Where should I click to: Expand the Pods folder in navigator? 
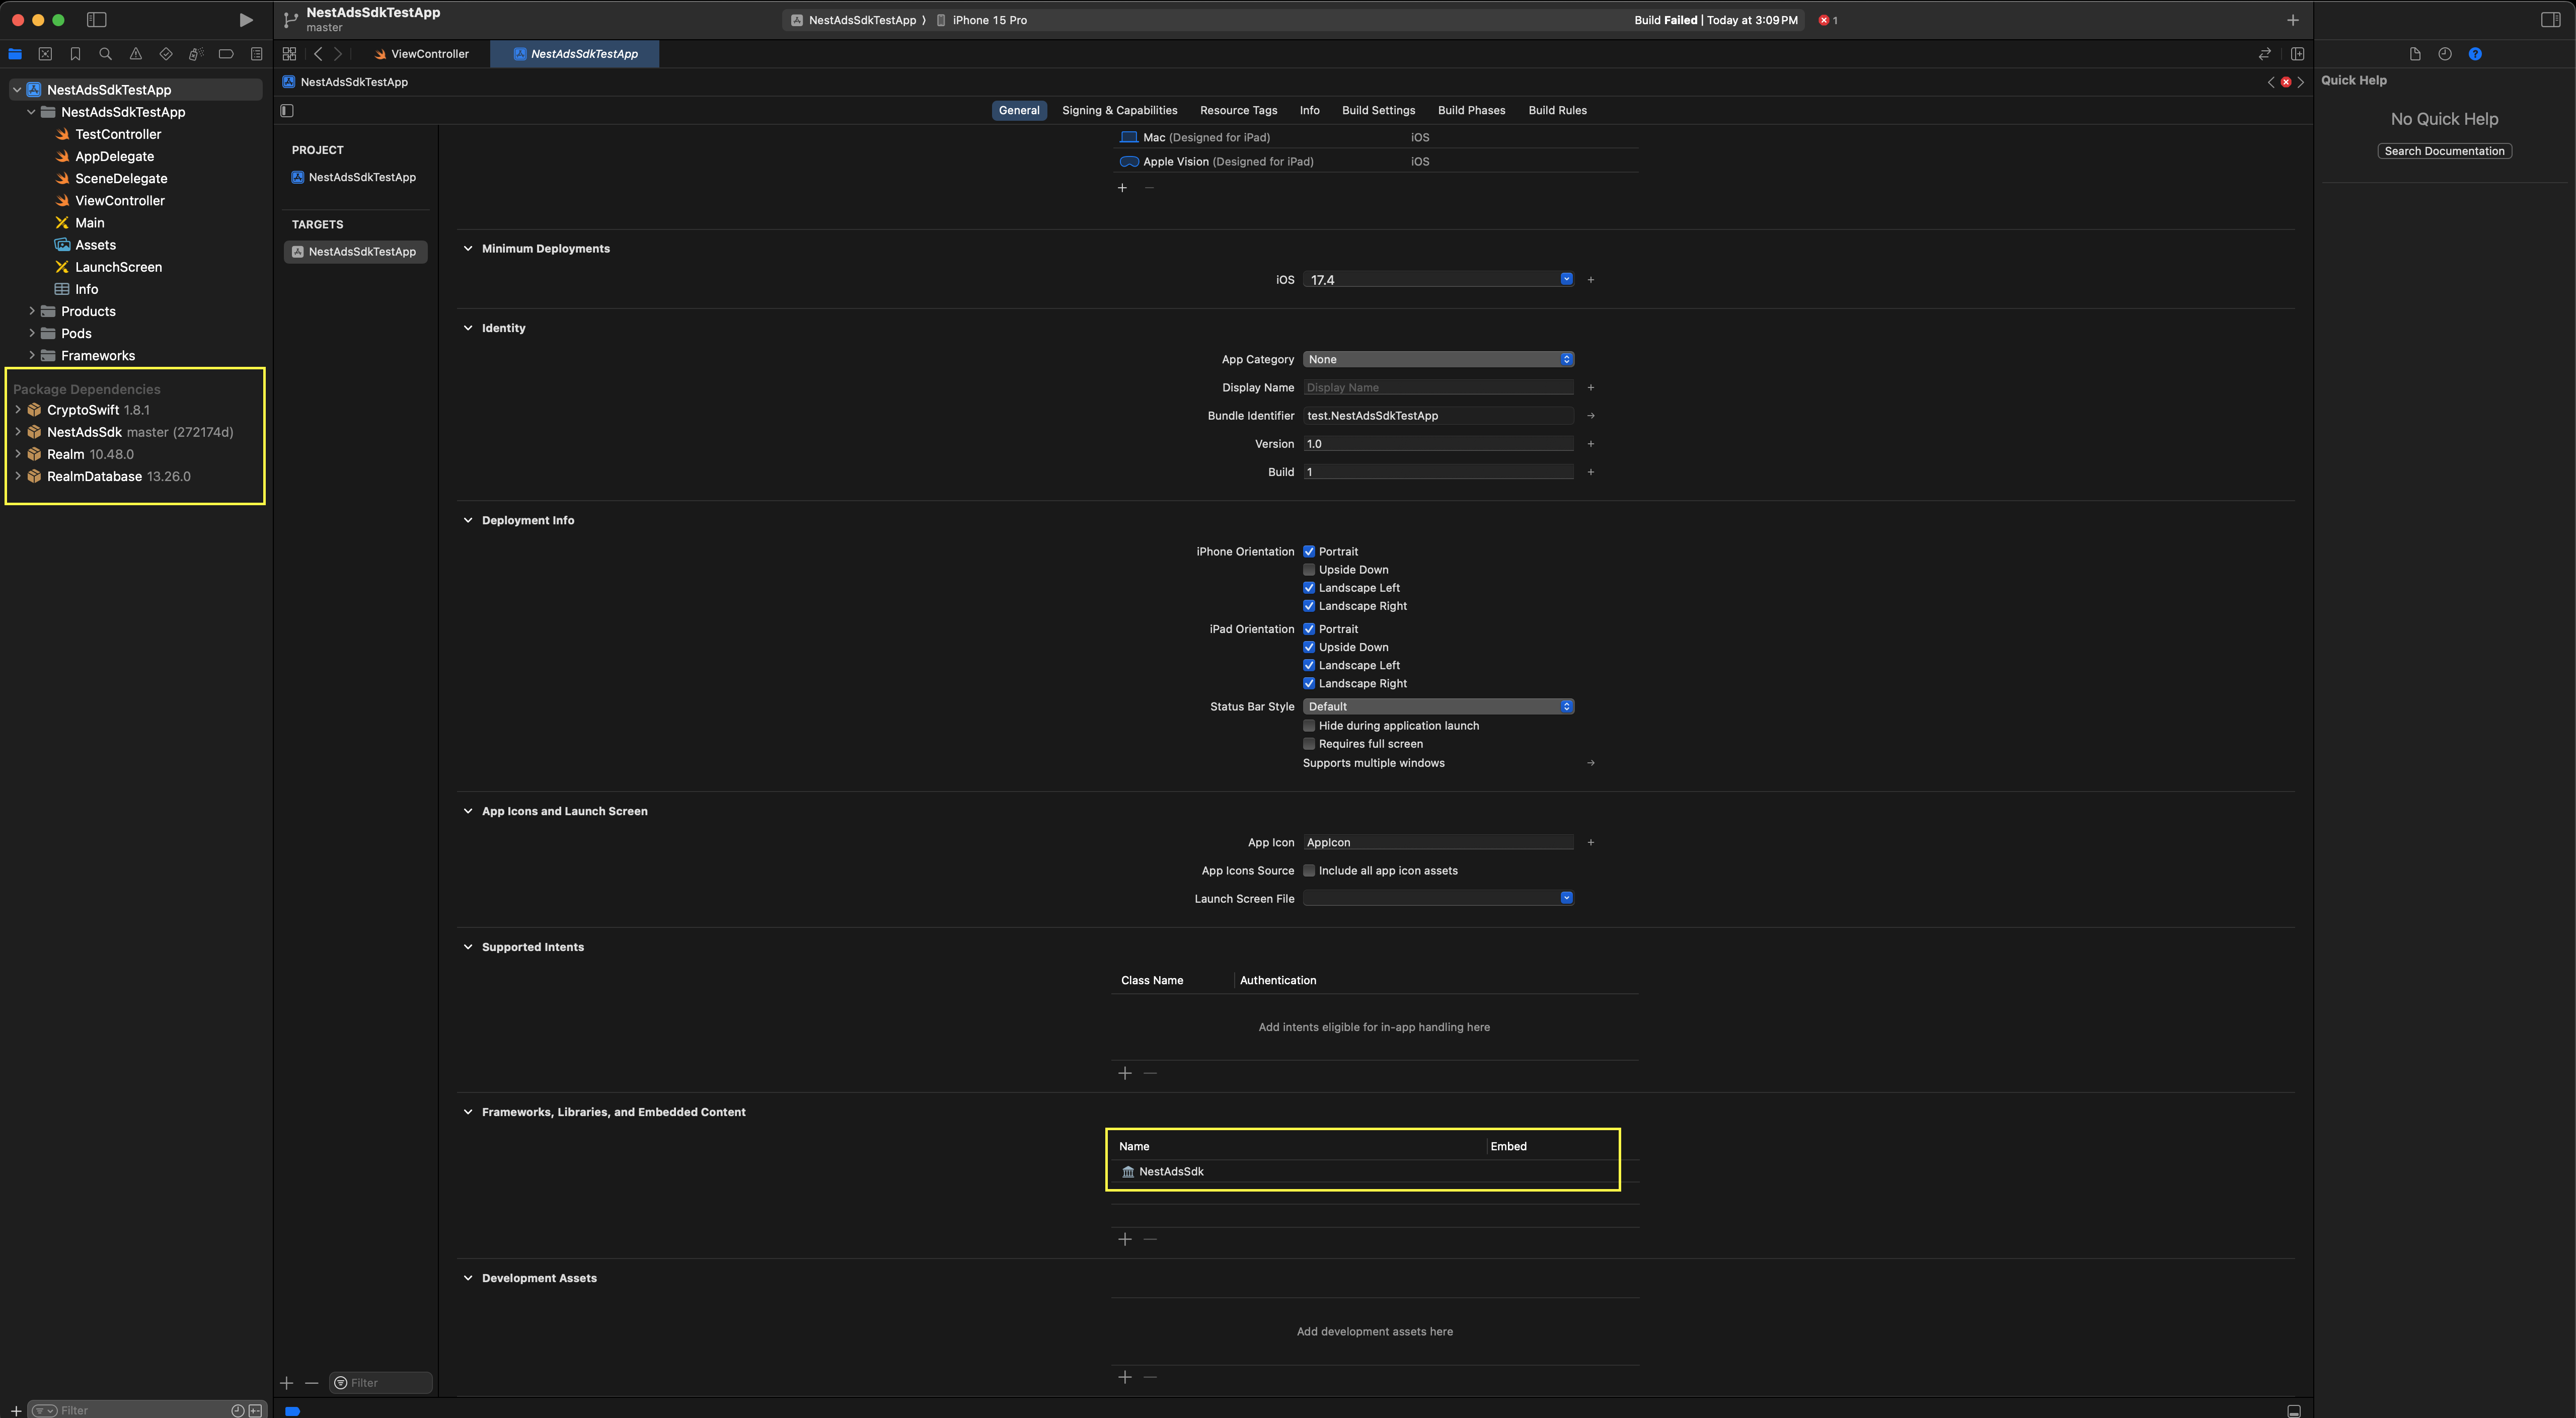point(32,333)
